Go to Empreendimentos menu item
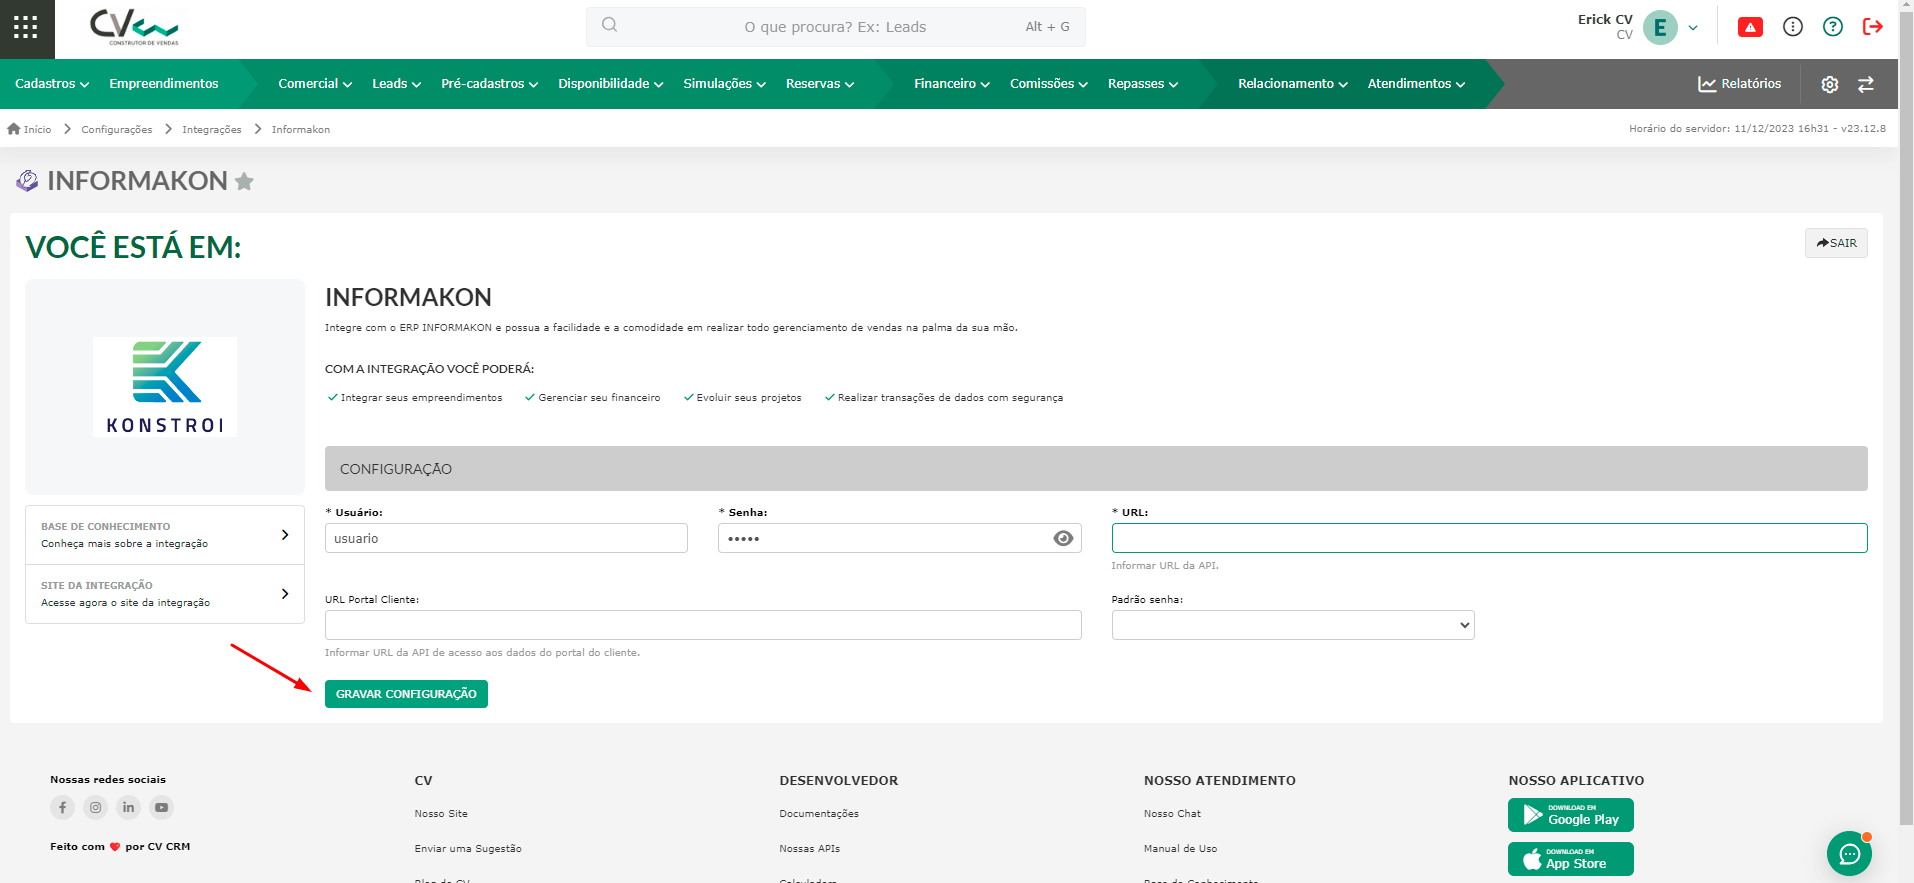 pyautogui.click(x=164, y=84)
